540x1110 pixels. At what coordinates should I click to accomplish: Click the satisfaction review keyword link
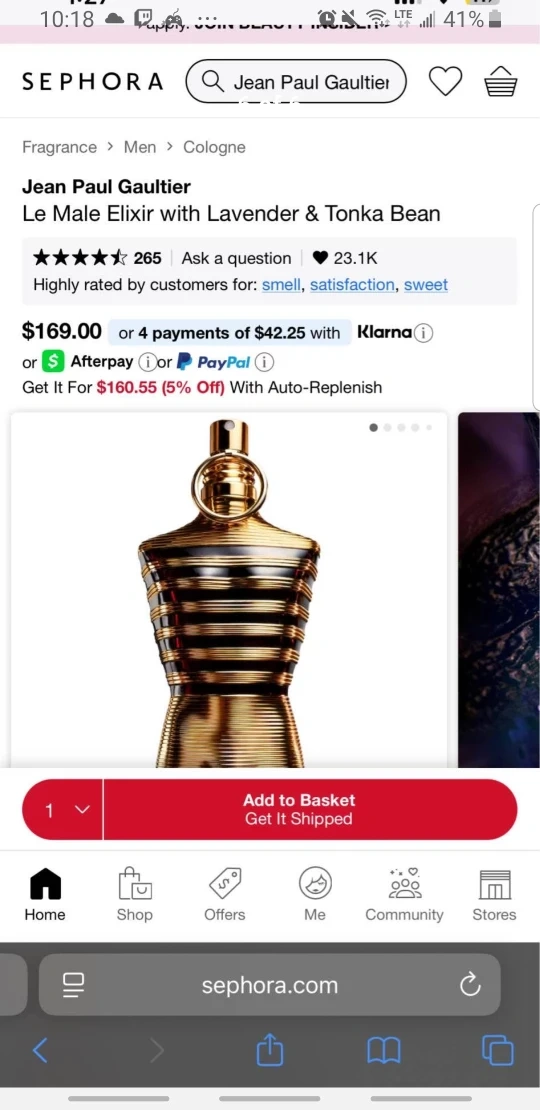352,285
